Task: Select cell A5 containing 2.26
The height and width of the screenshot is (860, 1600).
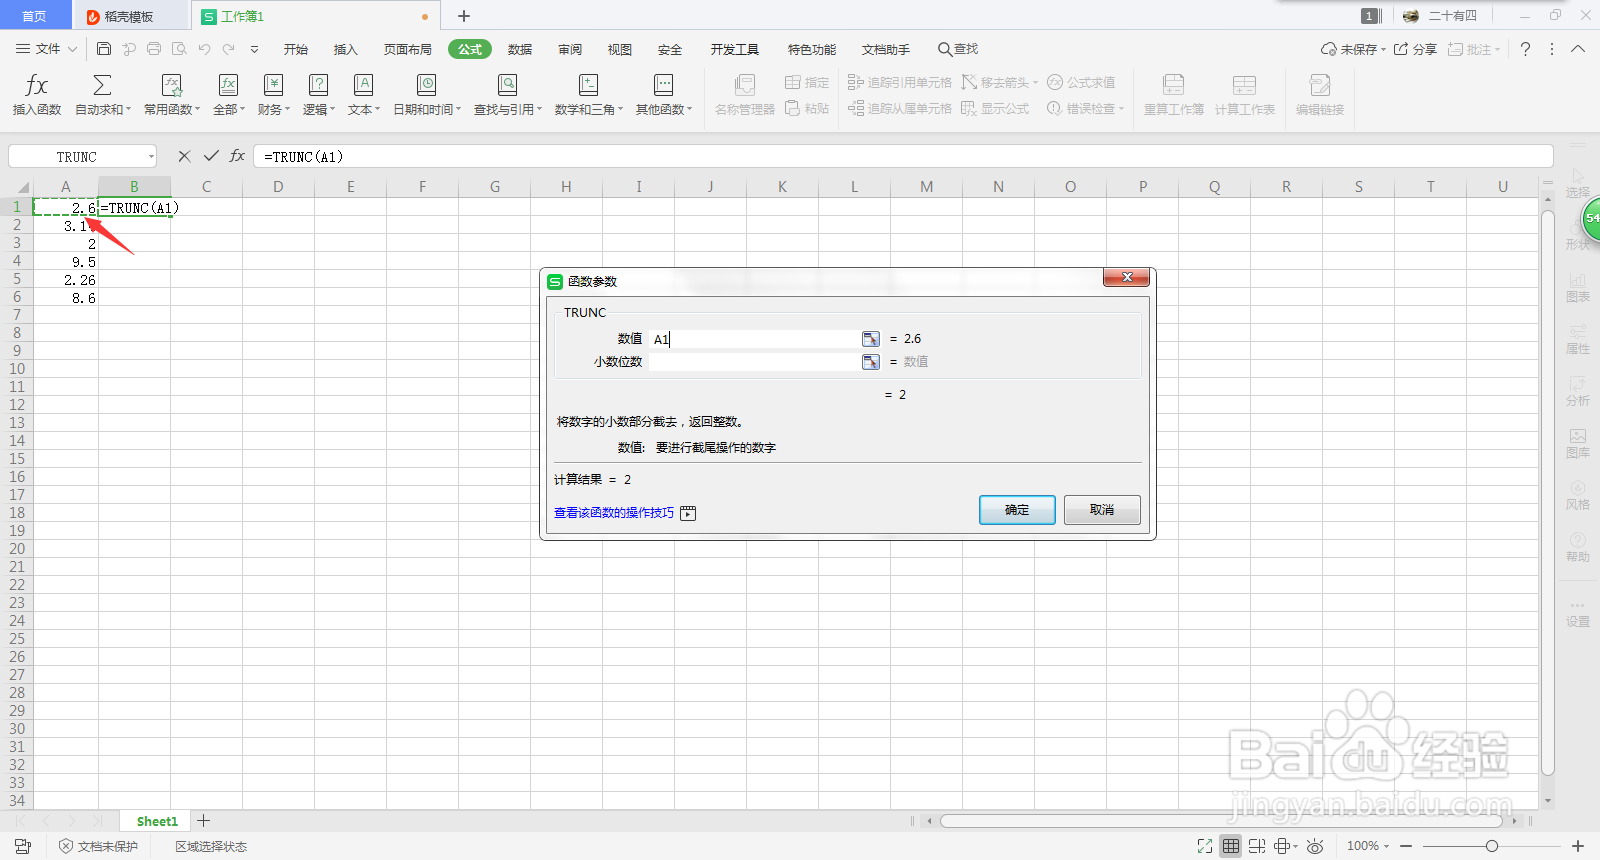Action: tap(66, 280)
